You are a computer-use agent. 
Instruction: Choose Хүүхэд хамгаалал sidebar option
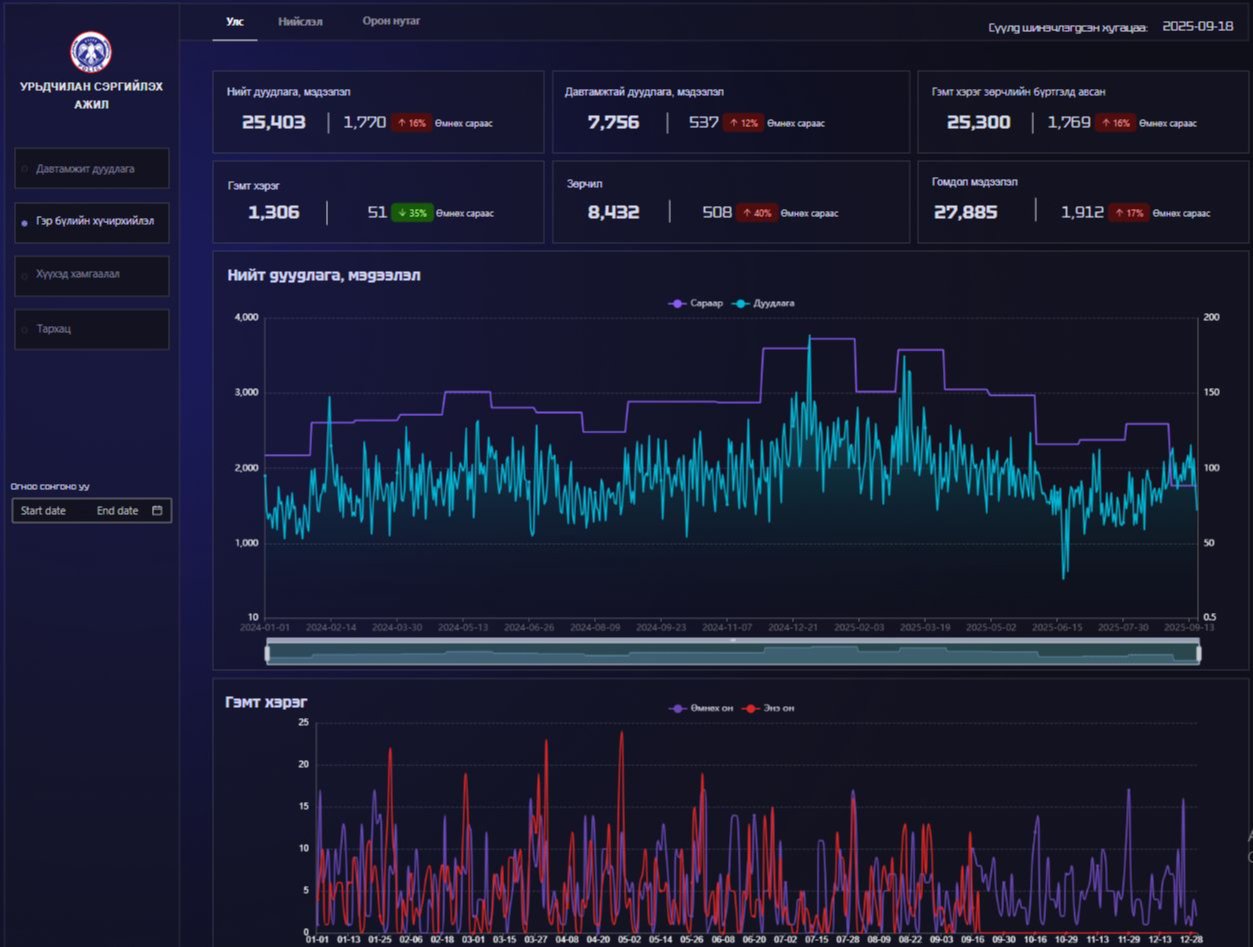point(92,275)
